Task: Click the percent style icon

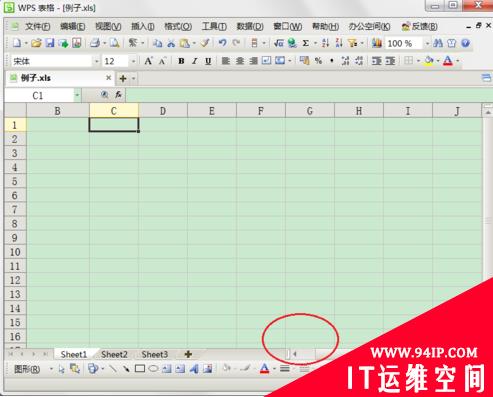Action: tap(318, 61)
